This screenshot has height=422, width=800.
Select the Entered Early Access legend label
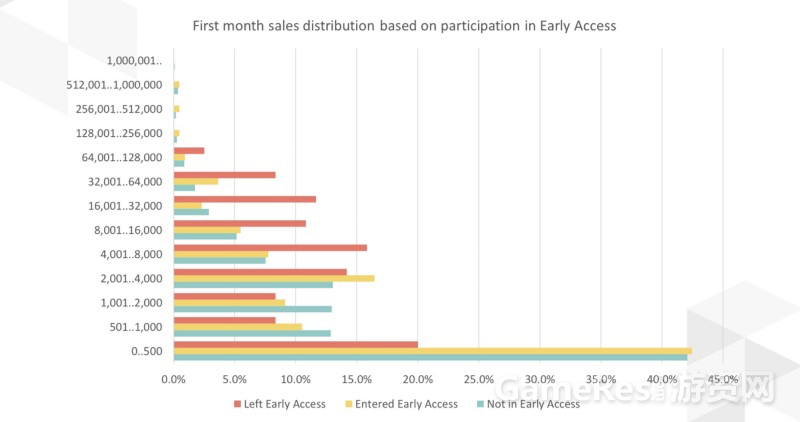(407, 404)
